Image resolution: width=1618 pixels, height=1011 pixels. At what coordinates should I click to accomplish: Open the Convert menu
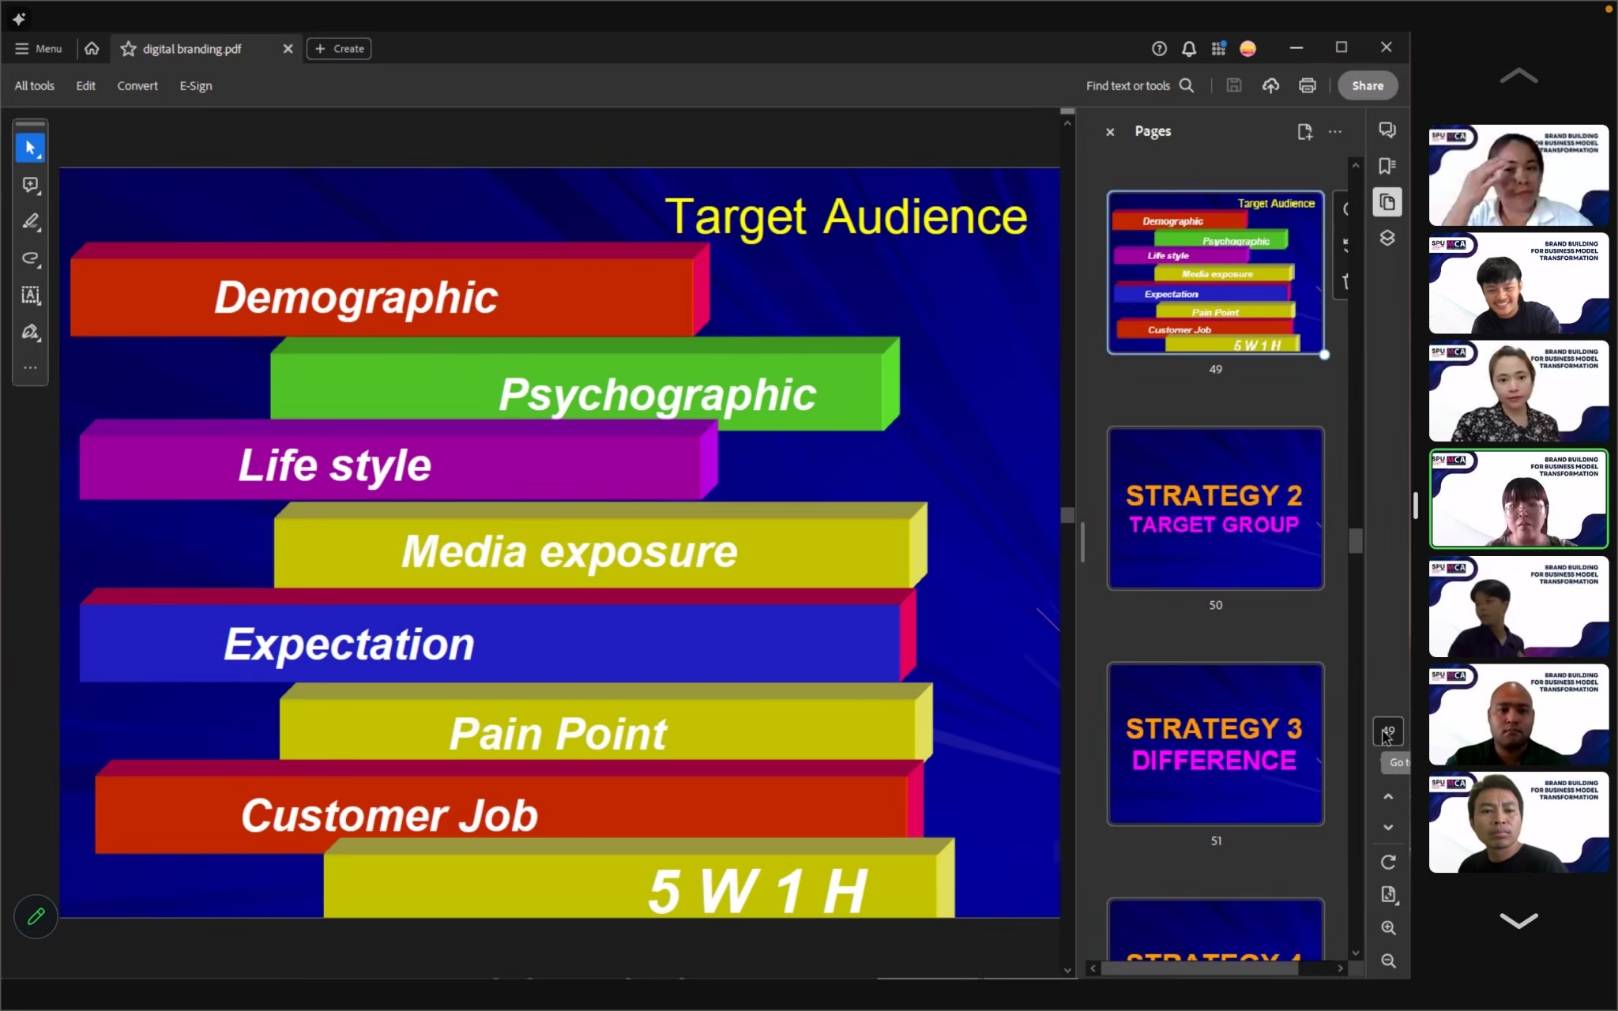coord(137,86)
